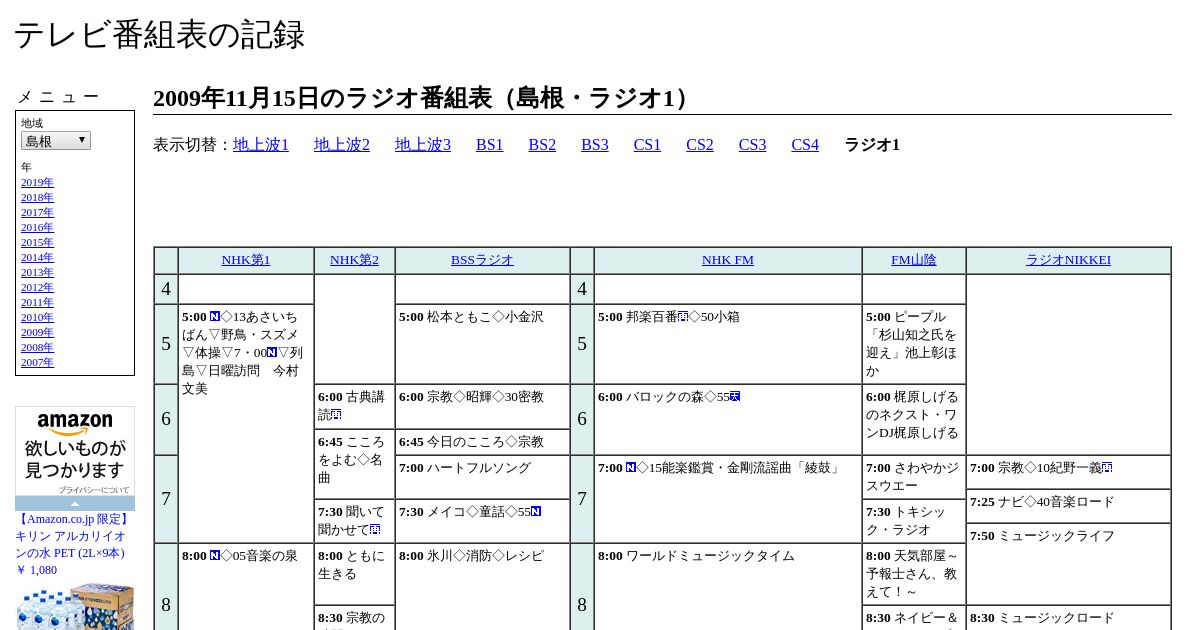The height and width of the screenshot is (630, 1200).
Task: Click the icon after バロックの森◇55
Action: click(735, 397)
